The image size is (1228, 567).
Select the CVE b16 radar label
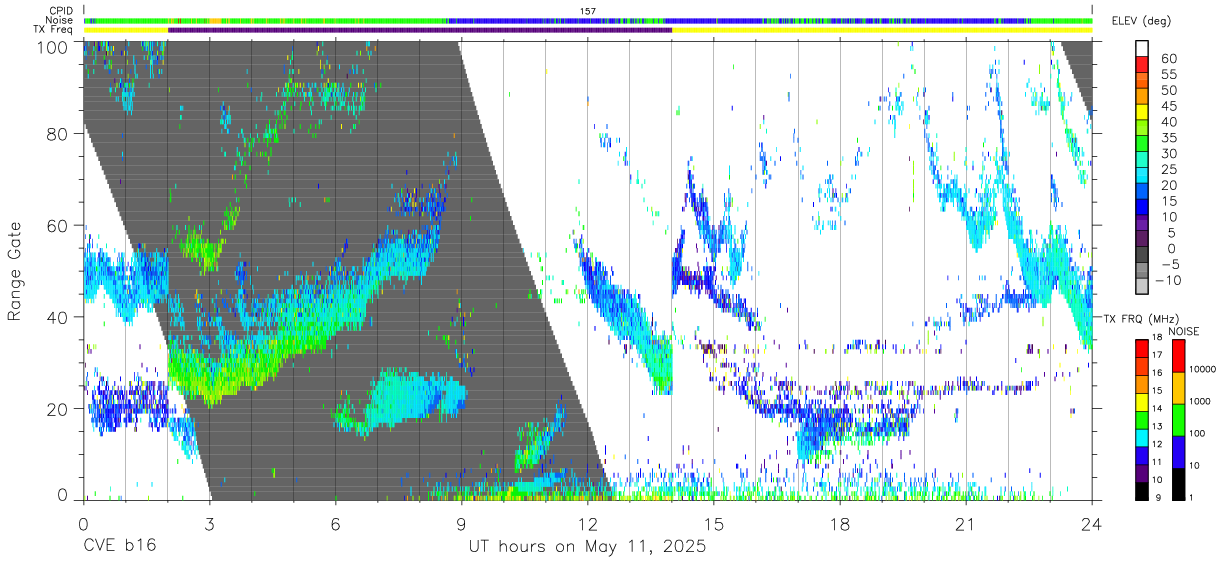pos(119,547)
